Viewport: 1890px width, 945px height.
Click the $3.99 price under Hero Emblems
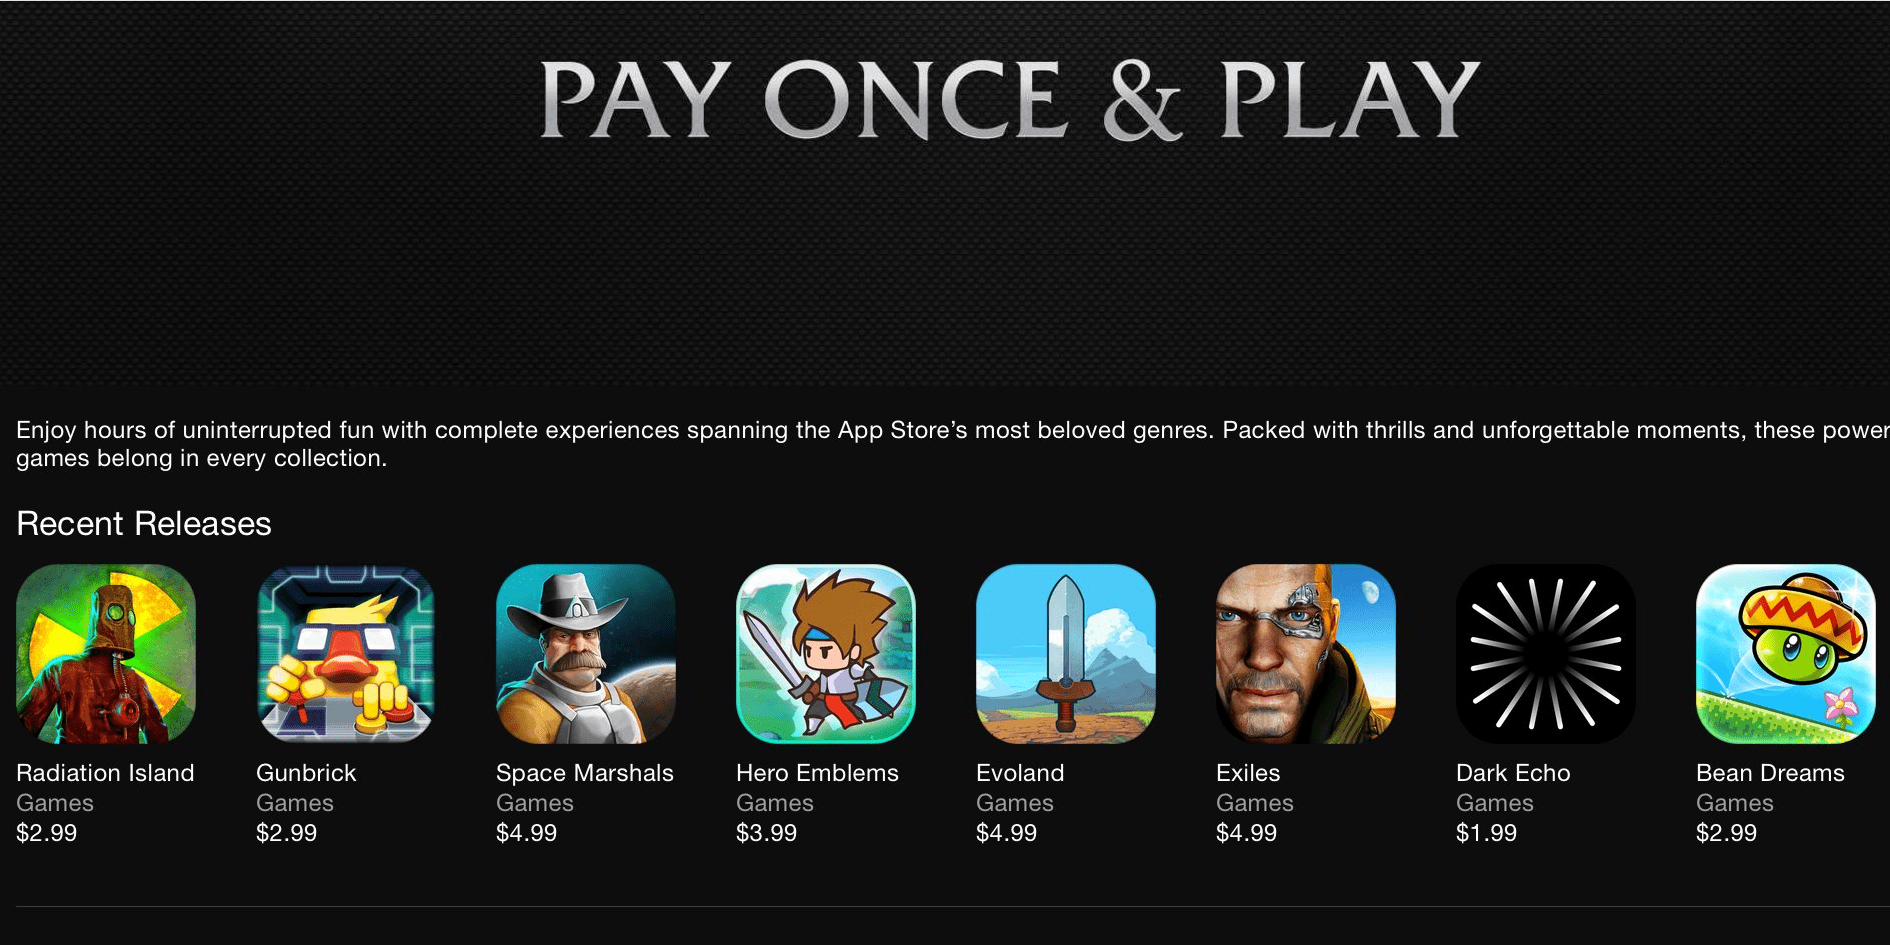pos(767,833)
